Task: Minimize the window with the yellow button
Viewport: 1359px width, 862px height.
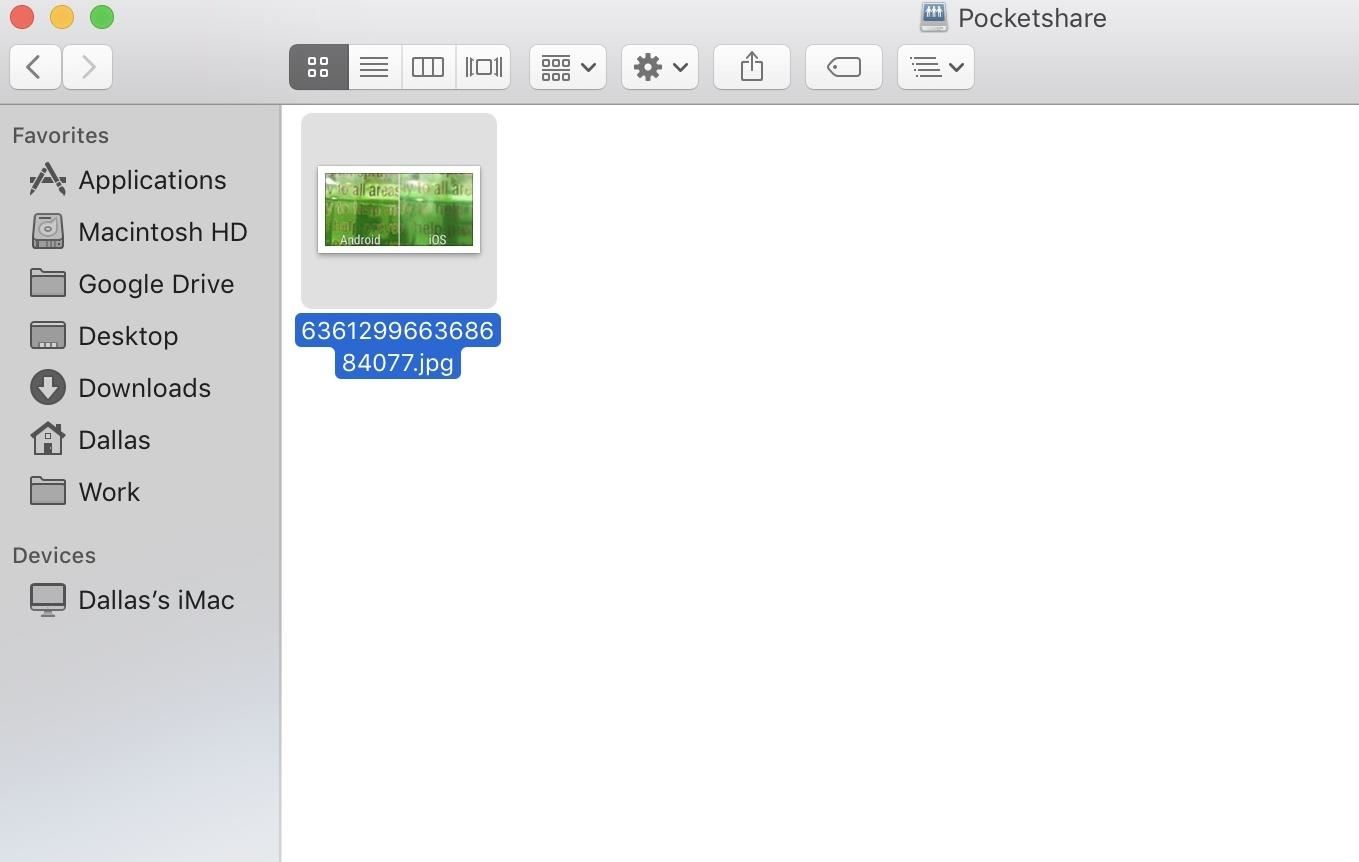Action: click(62, 17)
